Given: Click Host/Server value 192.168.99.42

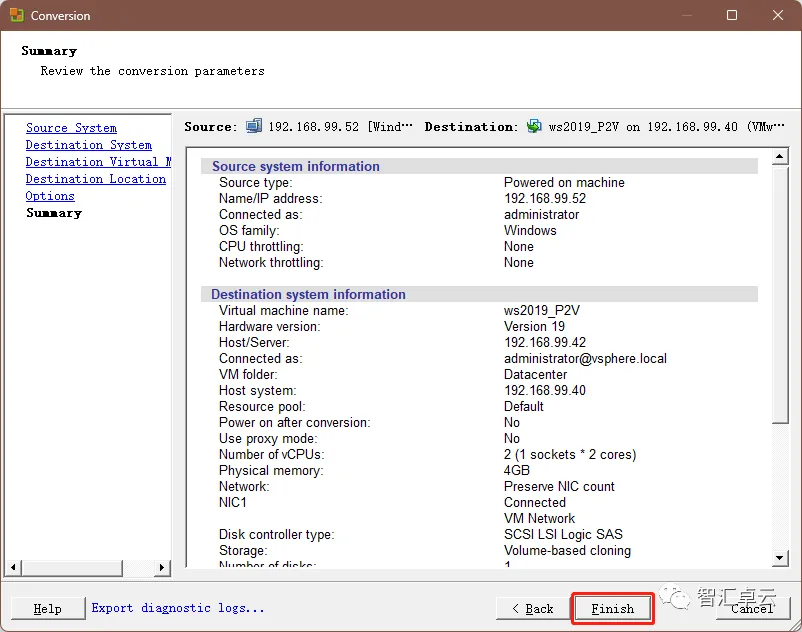Looking at the screenshot, I should tap(545, 342).
